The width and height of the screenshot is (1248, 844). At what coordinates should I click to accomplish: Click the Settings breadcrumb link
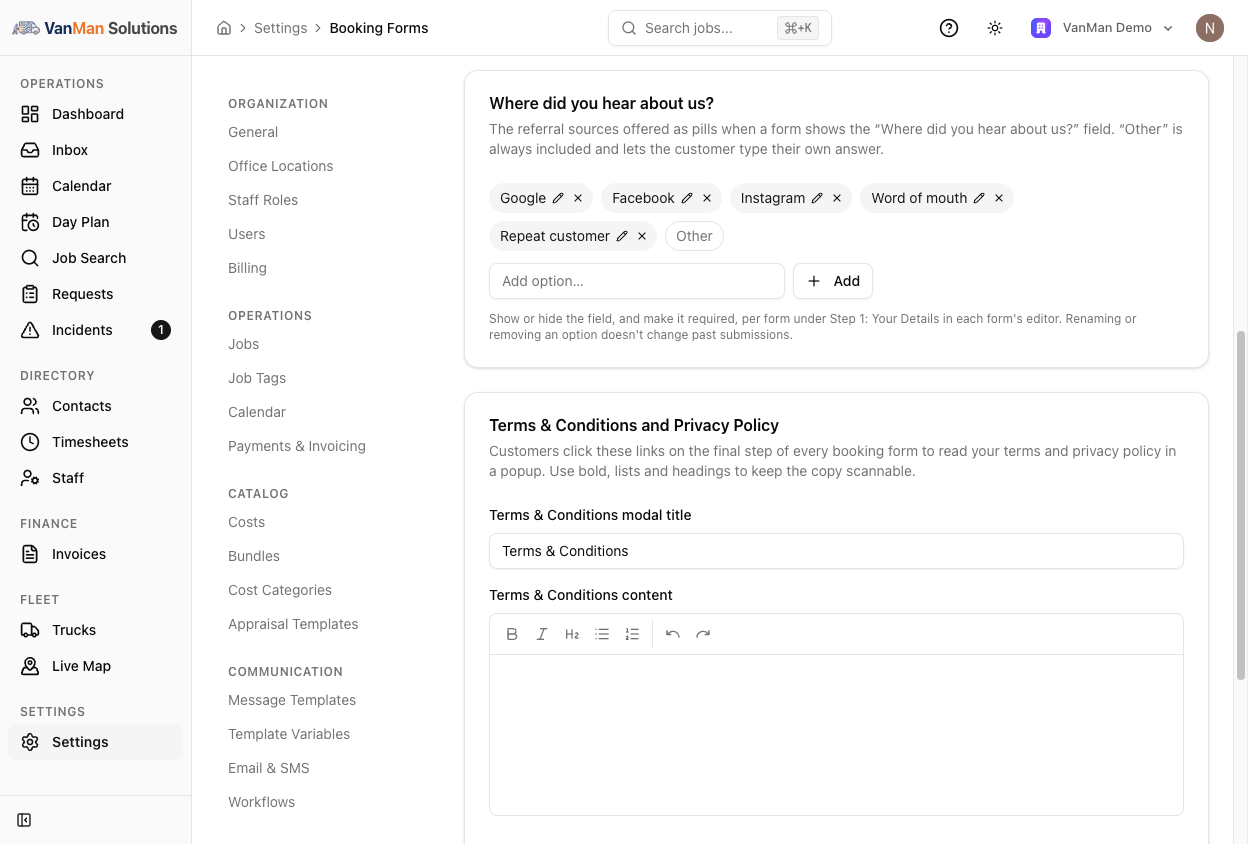[x=280, y=28]
